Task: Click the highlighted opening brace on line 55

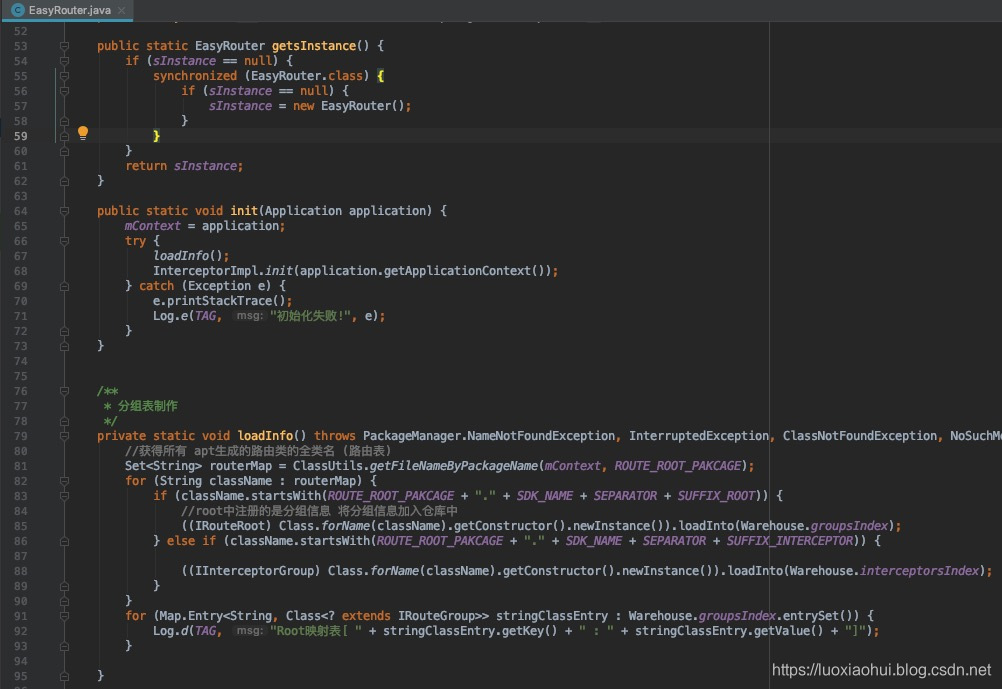Action: [380, 76]
